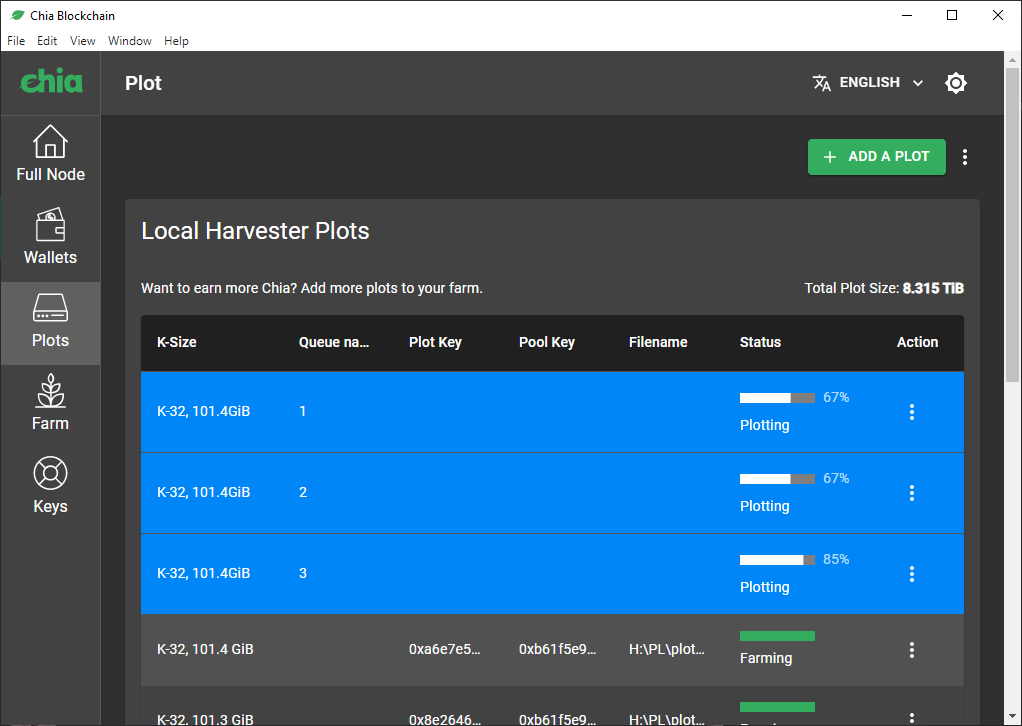Image resolution: width=1022 pixels, height=726 pixels.
Task: Open the Edit menu
Action: coord(47,40)
